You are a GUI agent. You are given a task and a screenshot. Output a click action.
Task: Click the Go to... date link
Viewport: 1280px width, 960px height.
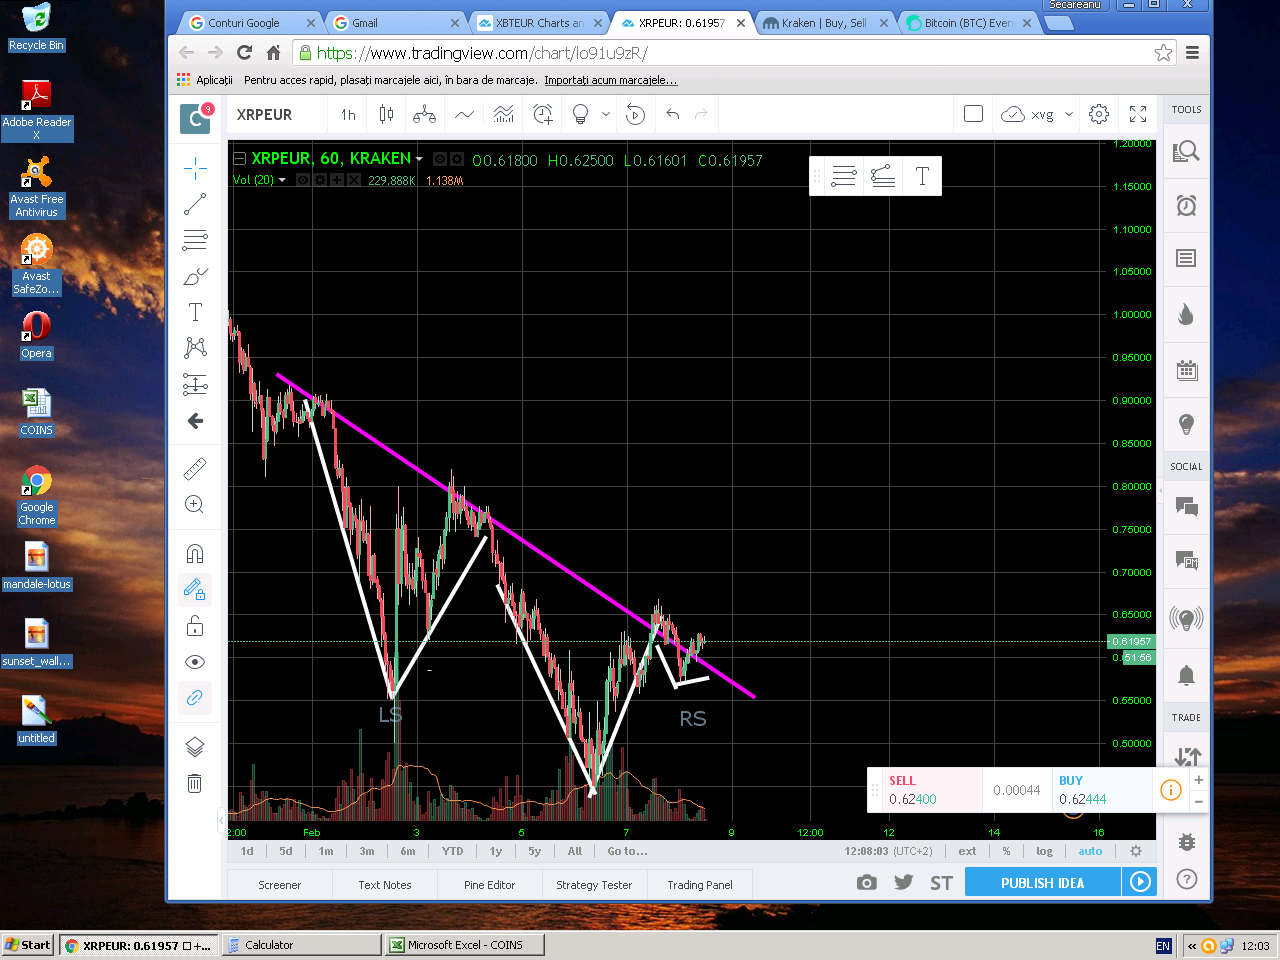[x=627, y=852]
